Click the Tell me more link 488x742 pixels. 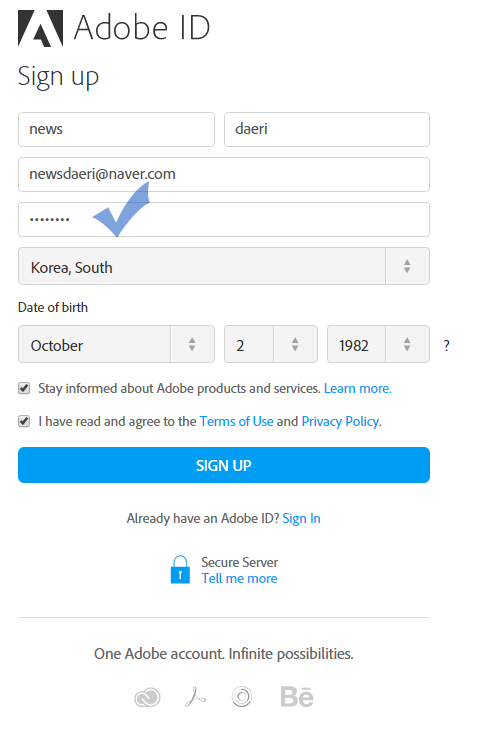pyautogui.click(x=240, y=578)
